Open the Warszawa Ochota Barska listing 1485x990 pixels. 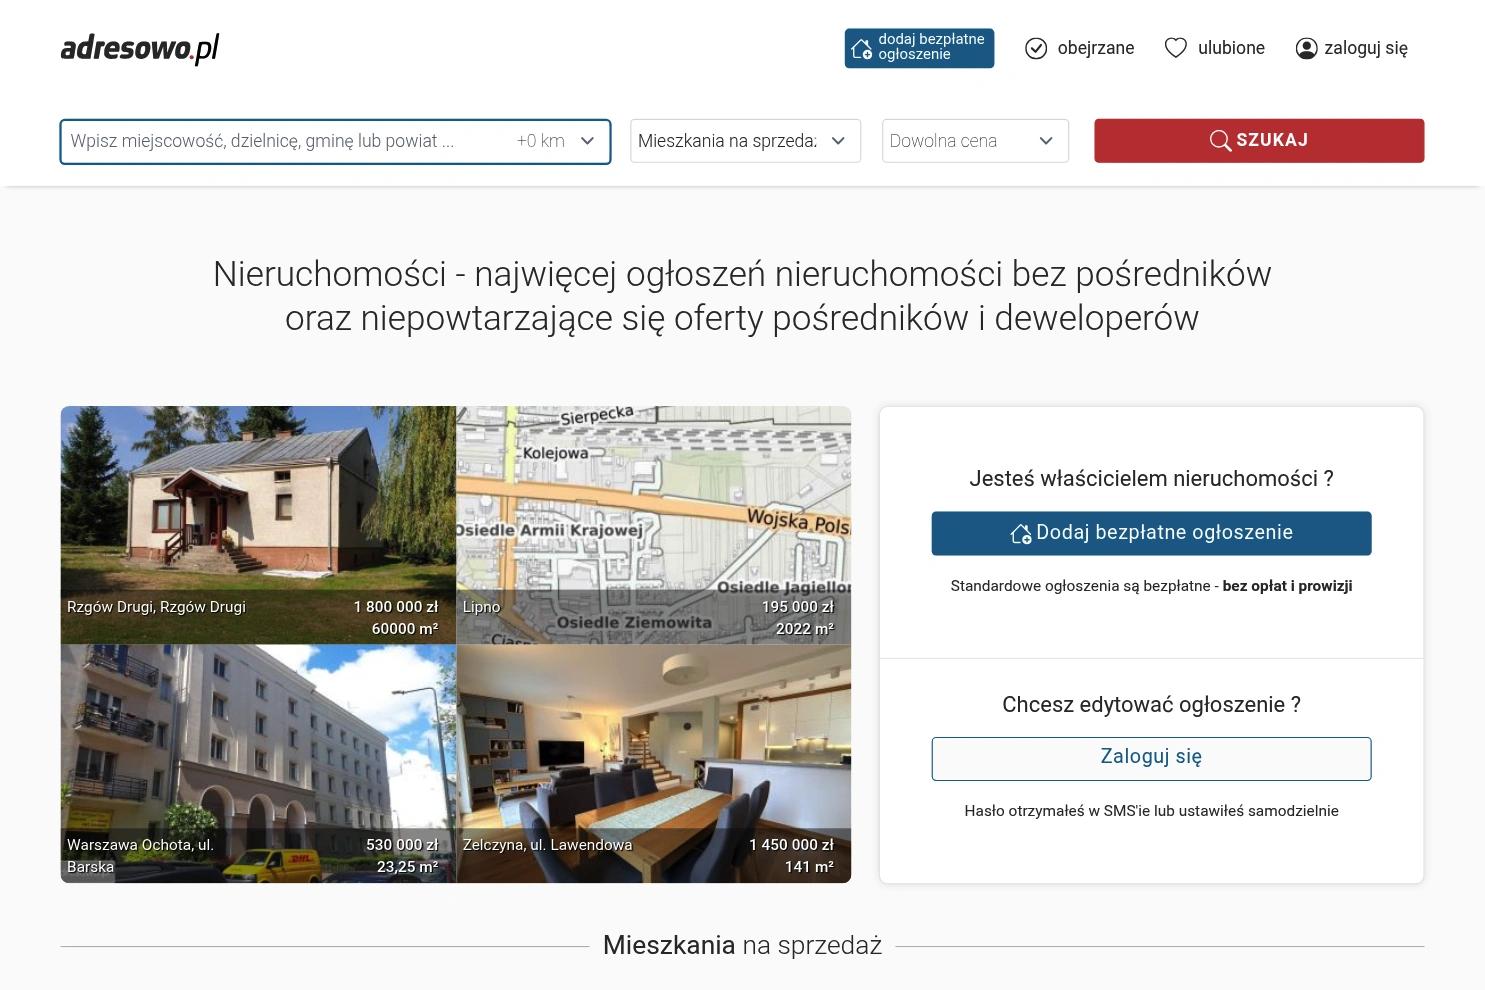point(258,764)
